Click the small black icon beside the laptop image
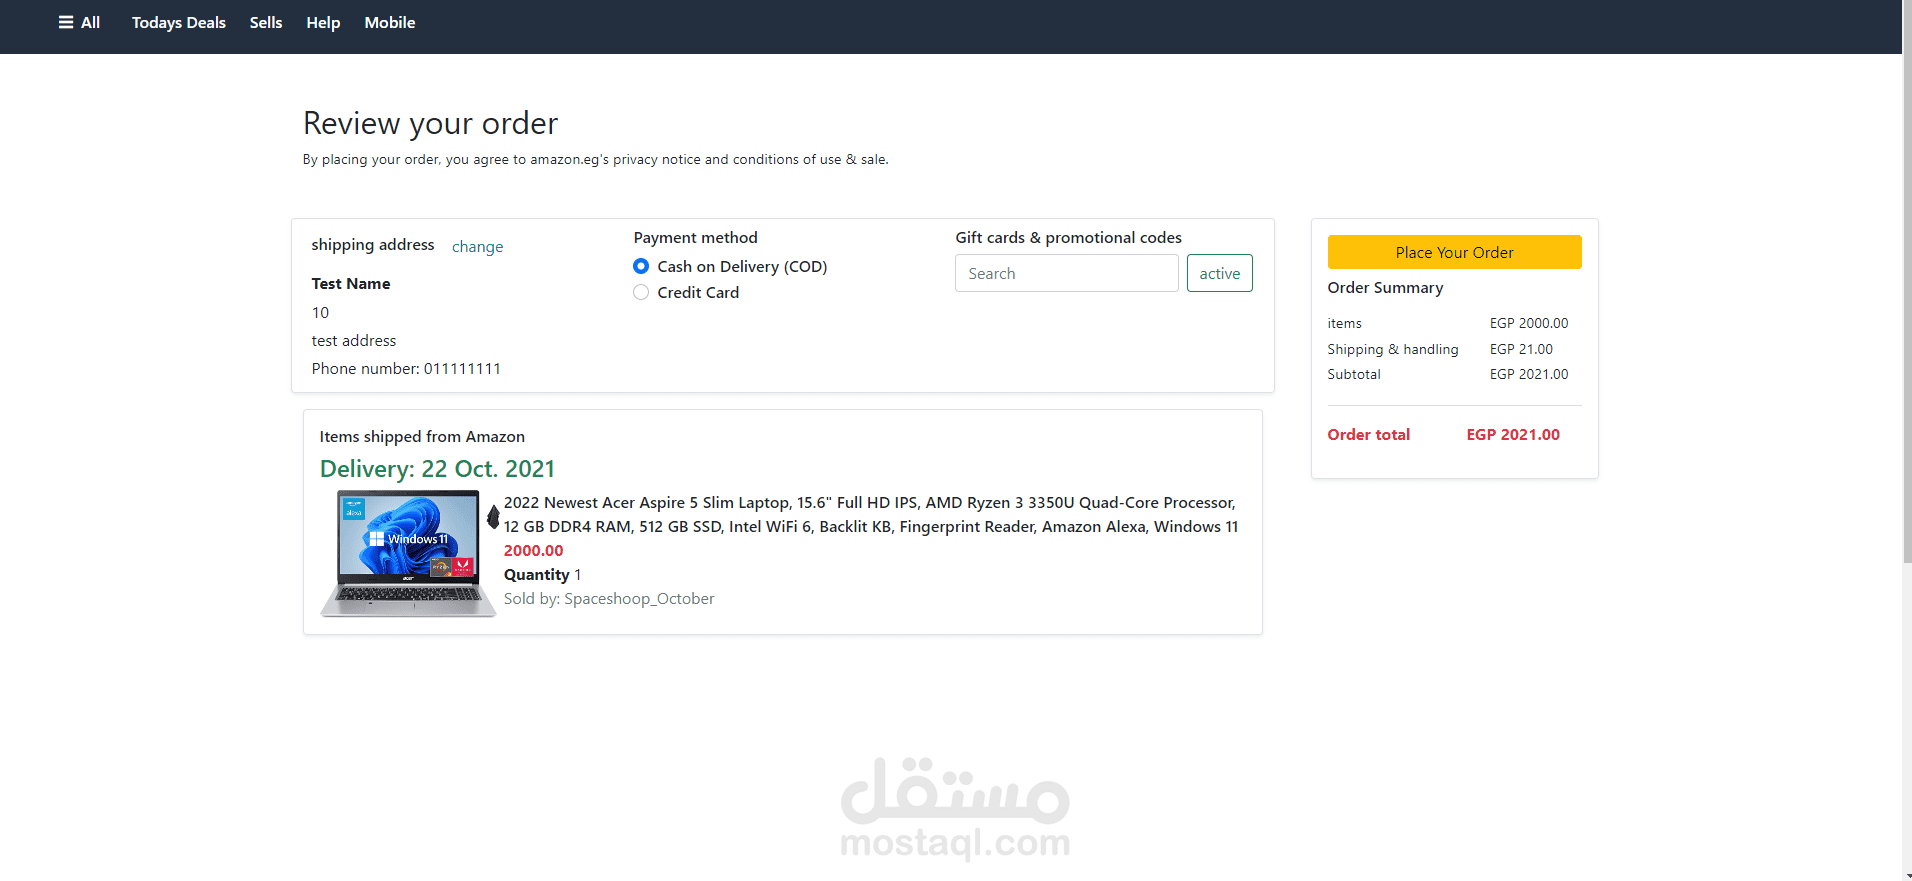The image size is (1912, 881). tap(493, 516)
